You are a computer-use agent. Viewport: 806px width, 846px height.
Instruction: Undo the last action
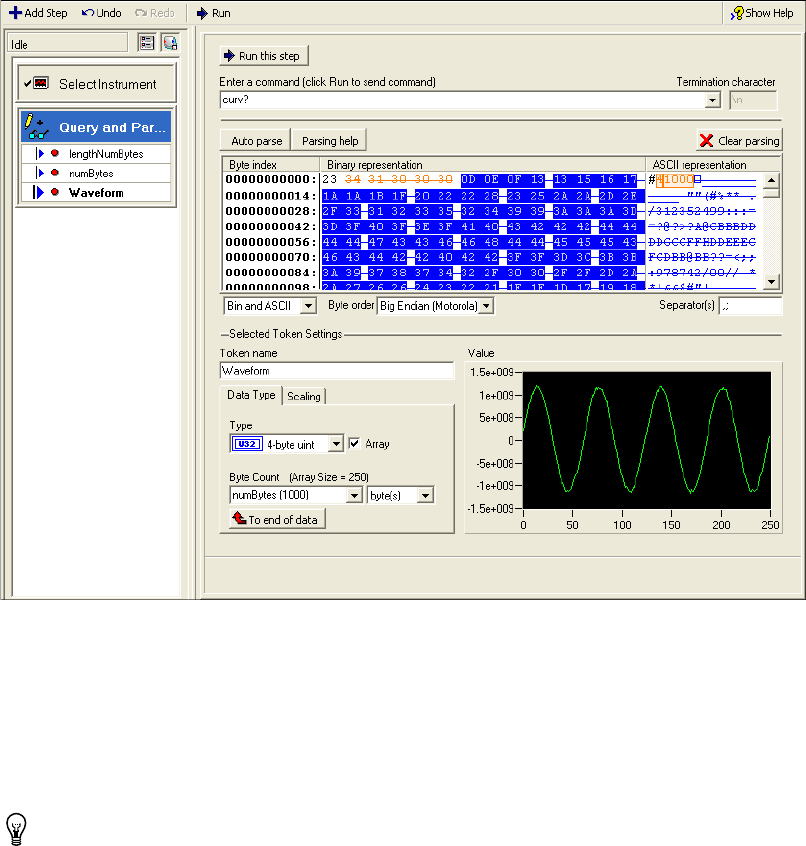(x=101, y=13)
